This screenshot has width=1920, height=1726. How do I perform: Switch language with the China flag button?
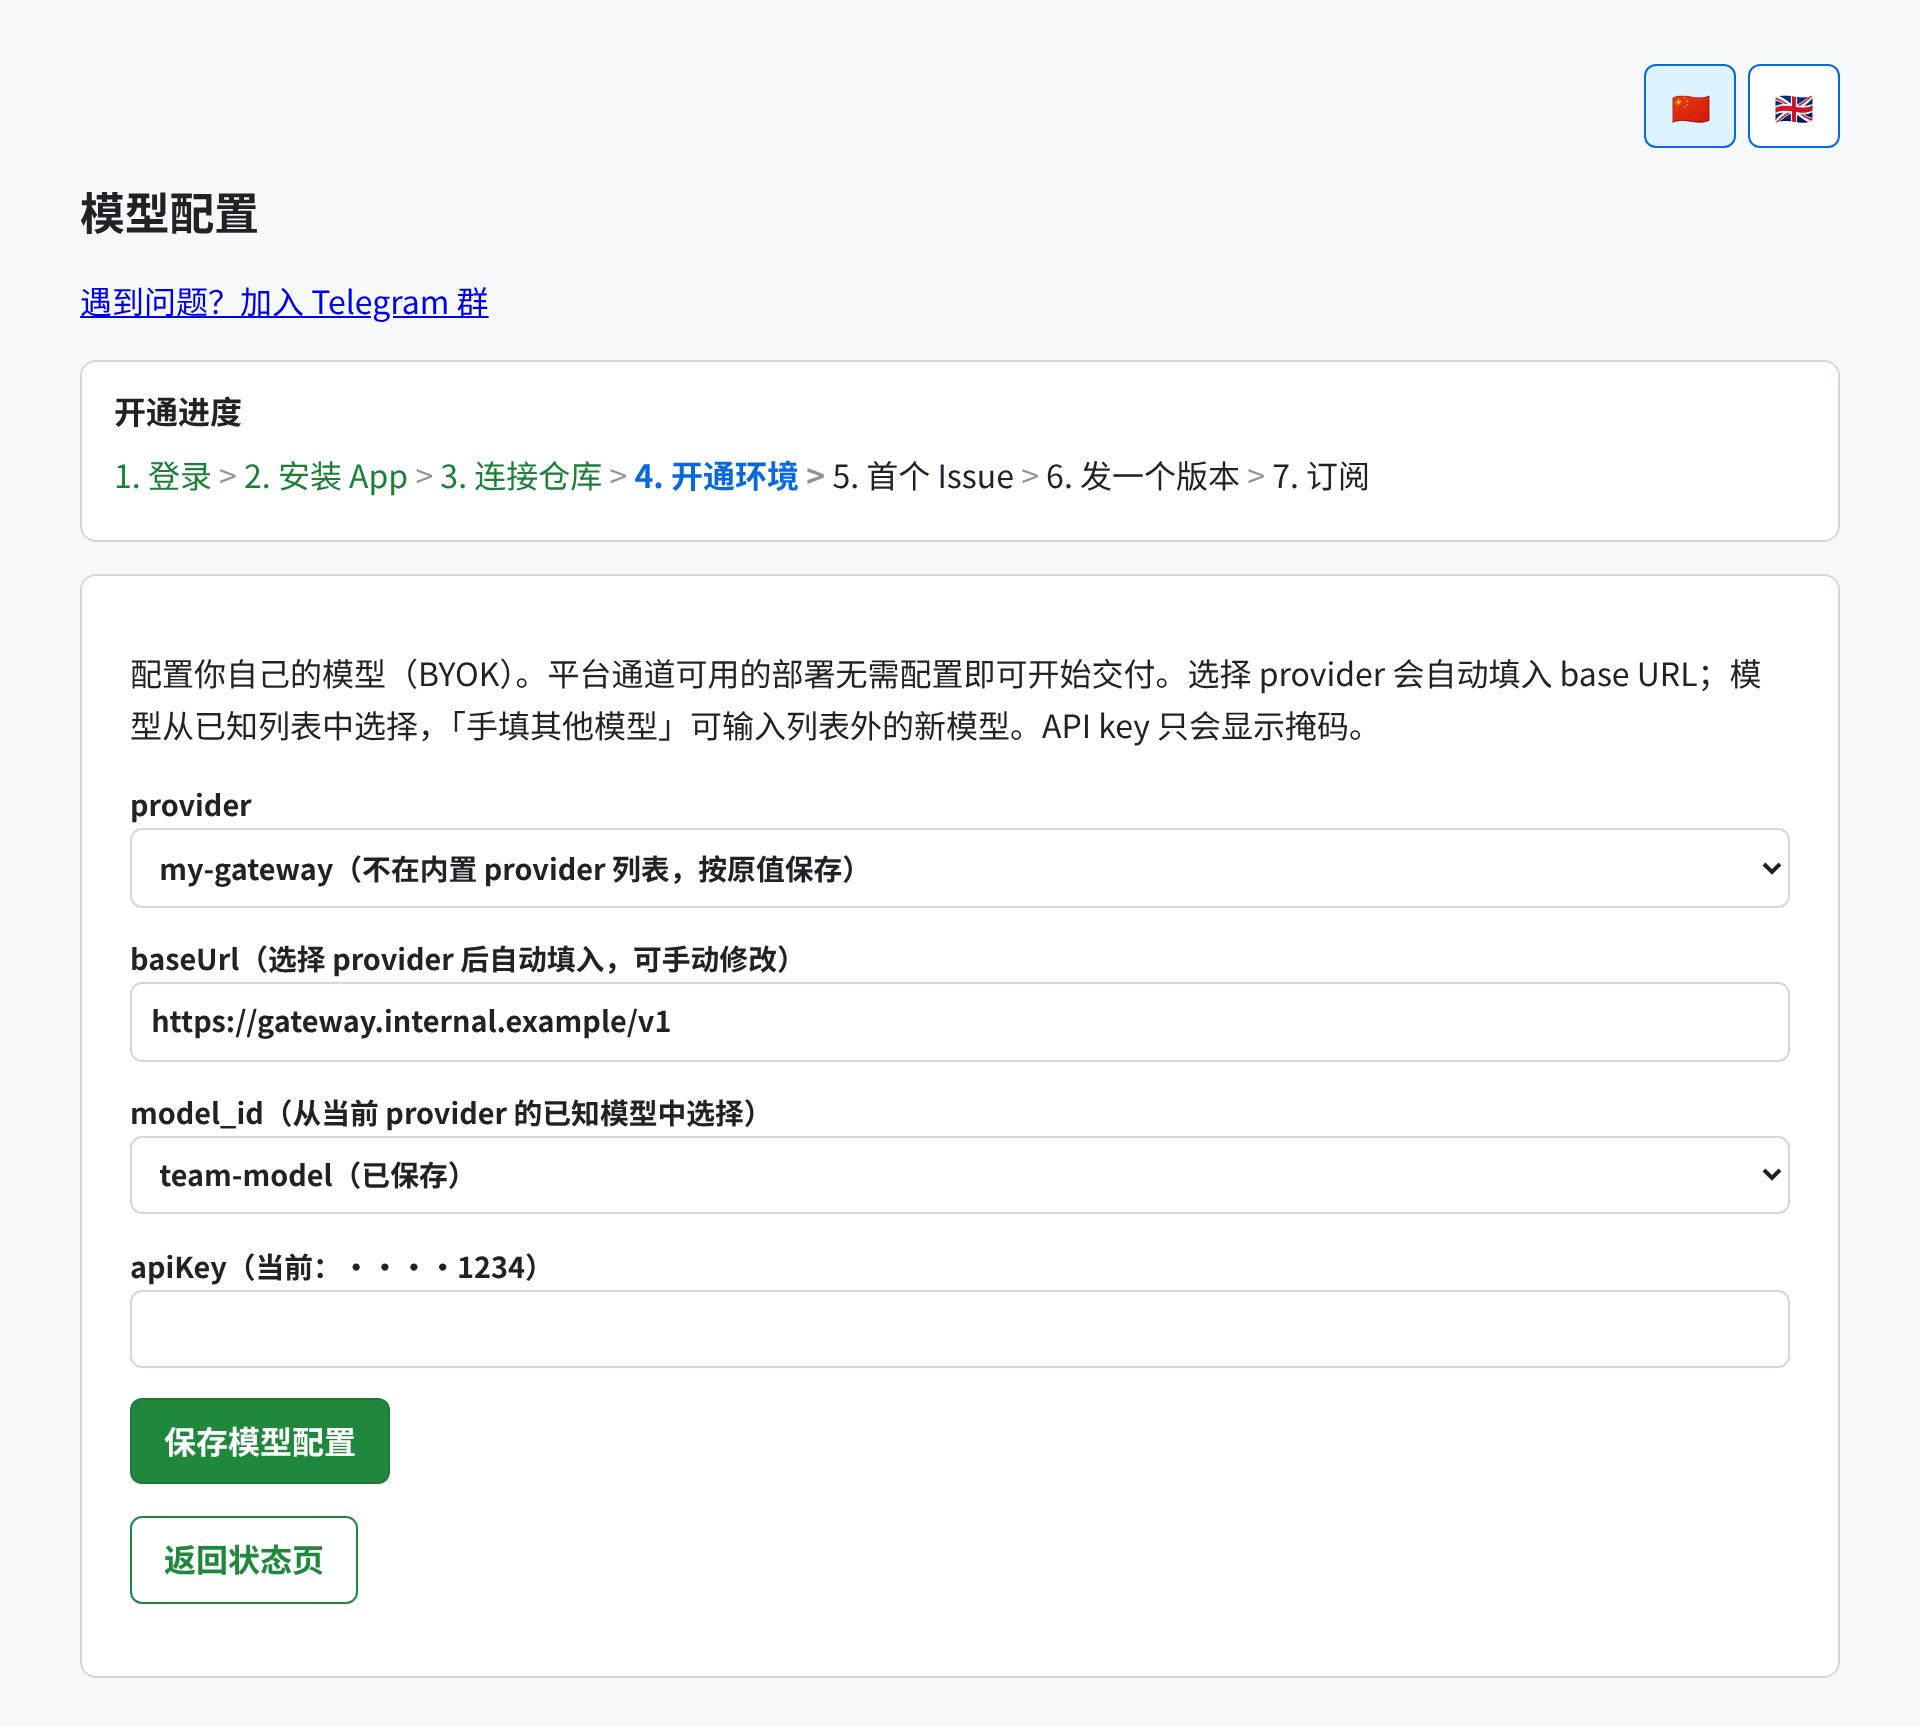tap(1689, 106)
